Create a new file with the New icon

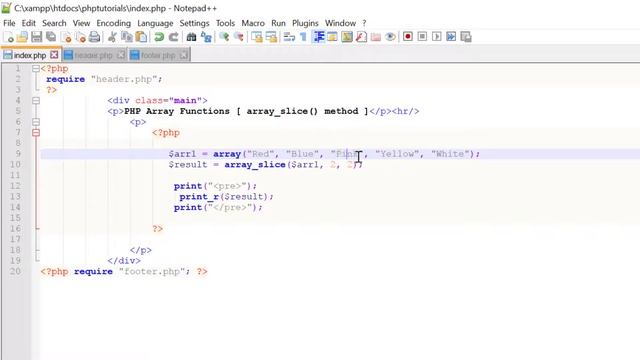point(8,37)
